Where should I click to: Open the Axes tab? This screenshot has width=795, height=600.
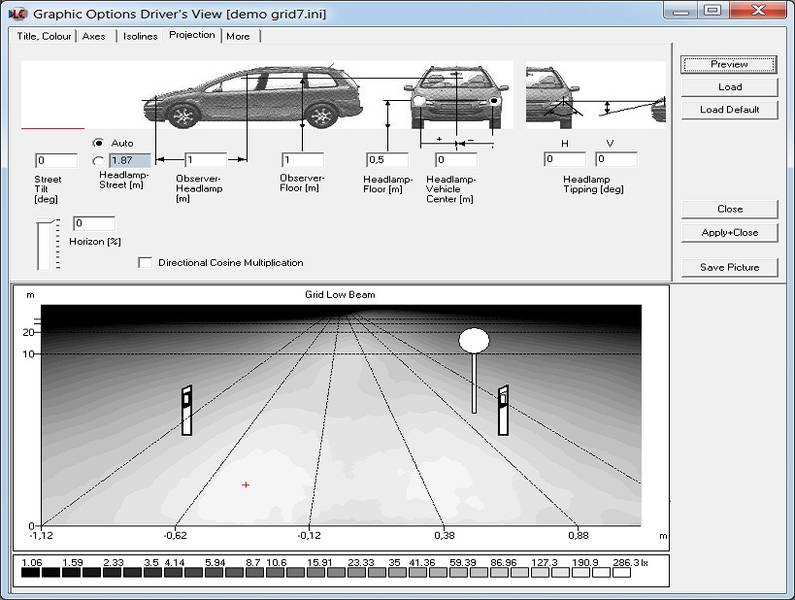click(x=94, y=36)
